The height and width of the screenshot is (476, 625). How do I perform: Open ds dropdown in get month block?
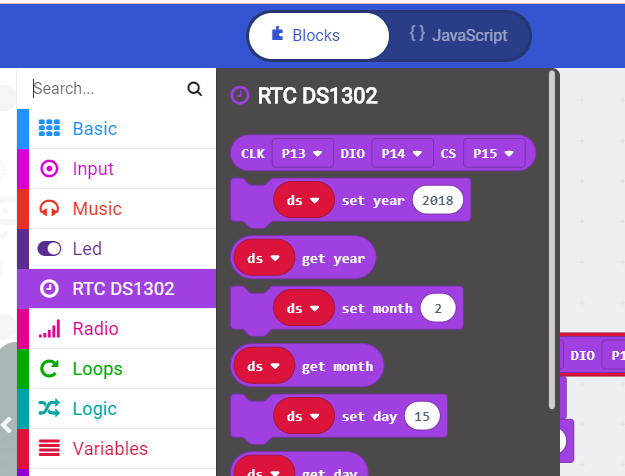[x=264, y=366]
